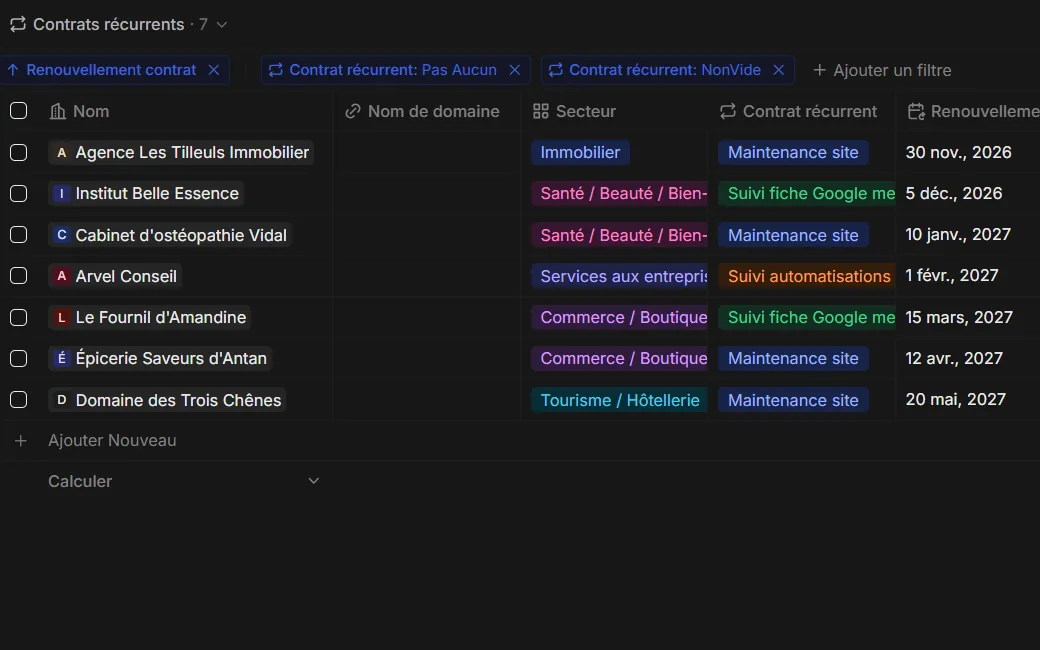
Task: Click Suivi fiche Google tag in Institut Belle Essence row
Action: [x=807, y=194]
